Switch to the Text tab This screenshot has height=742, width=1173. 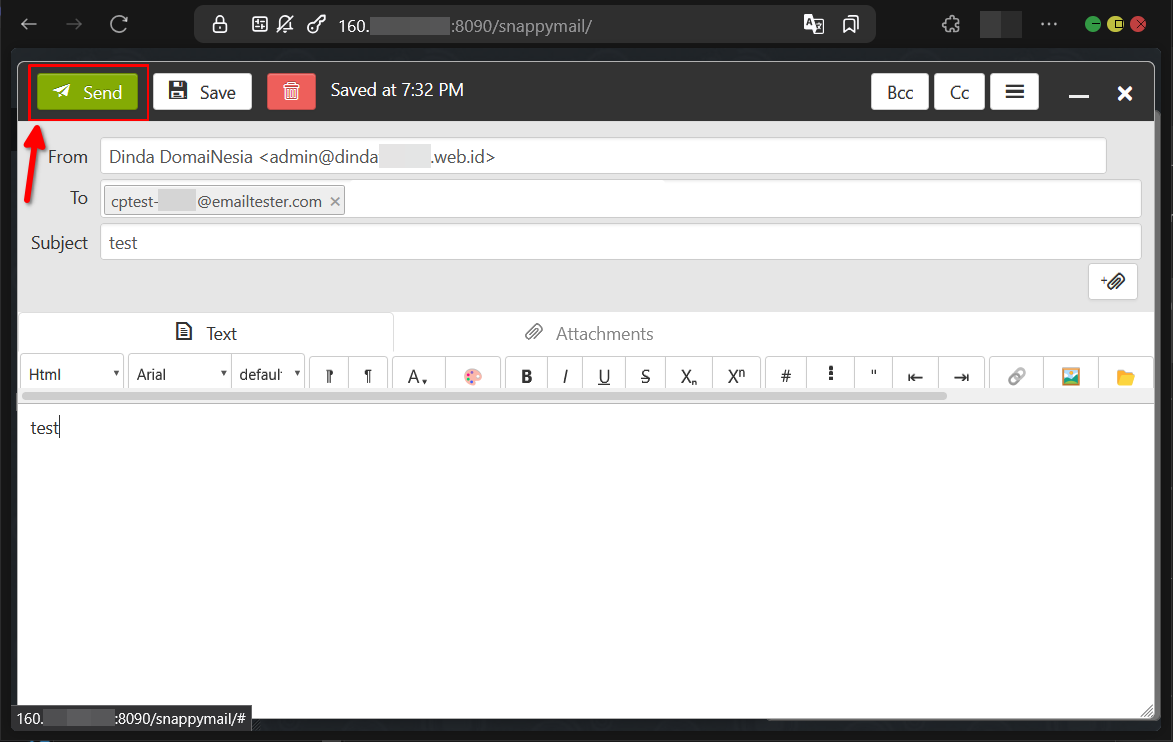pos(206,333)
